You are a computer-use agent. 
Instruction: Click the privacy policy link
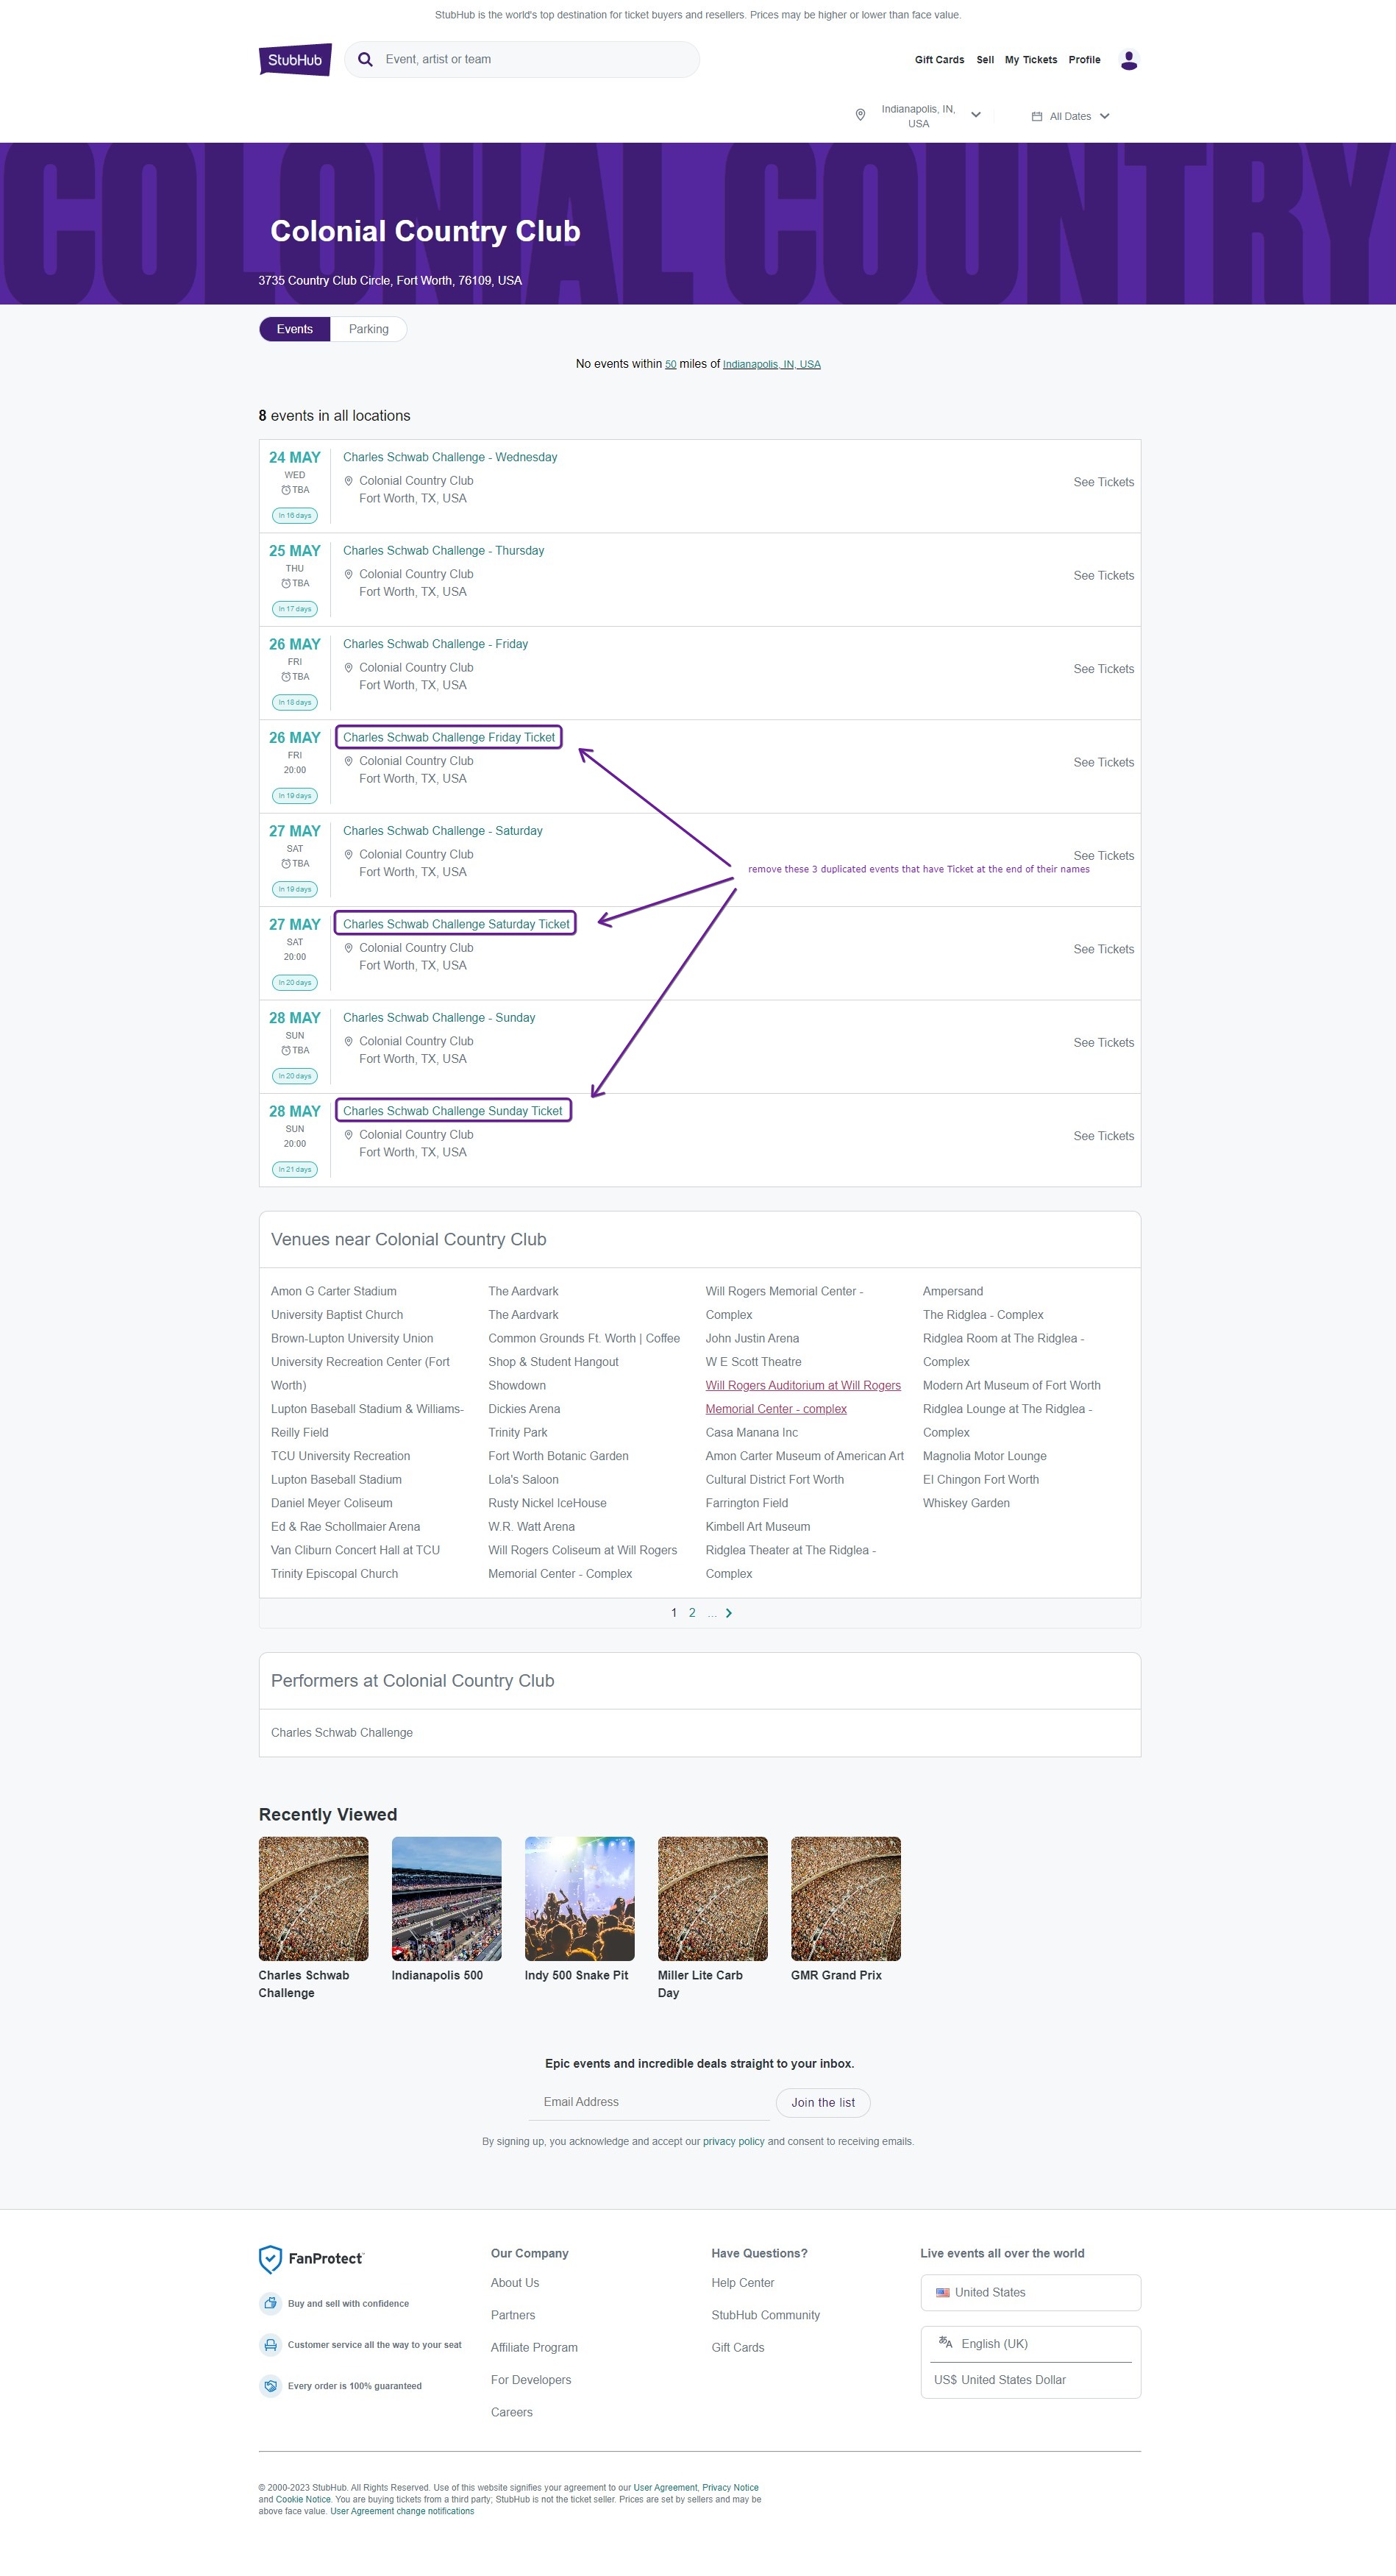(733, 2142)
